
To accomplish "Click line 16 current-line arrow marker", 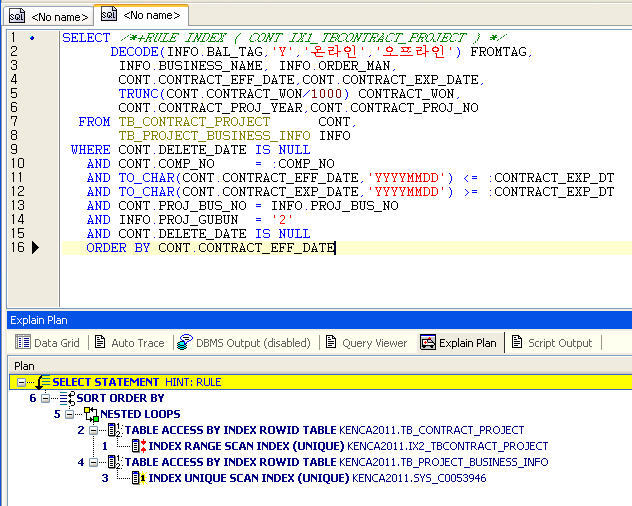I will click(35, 248).
